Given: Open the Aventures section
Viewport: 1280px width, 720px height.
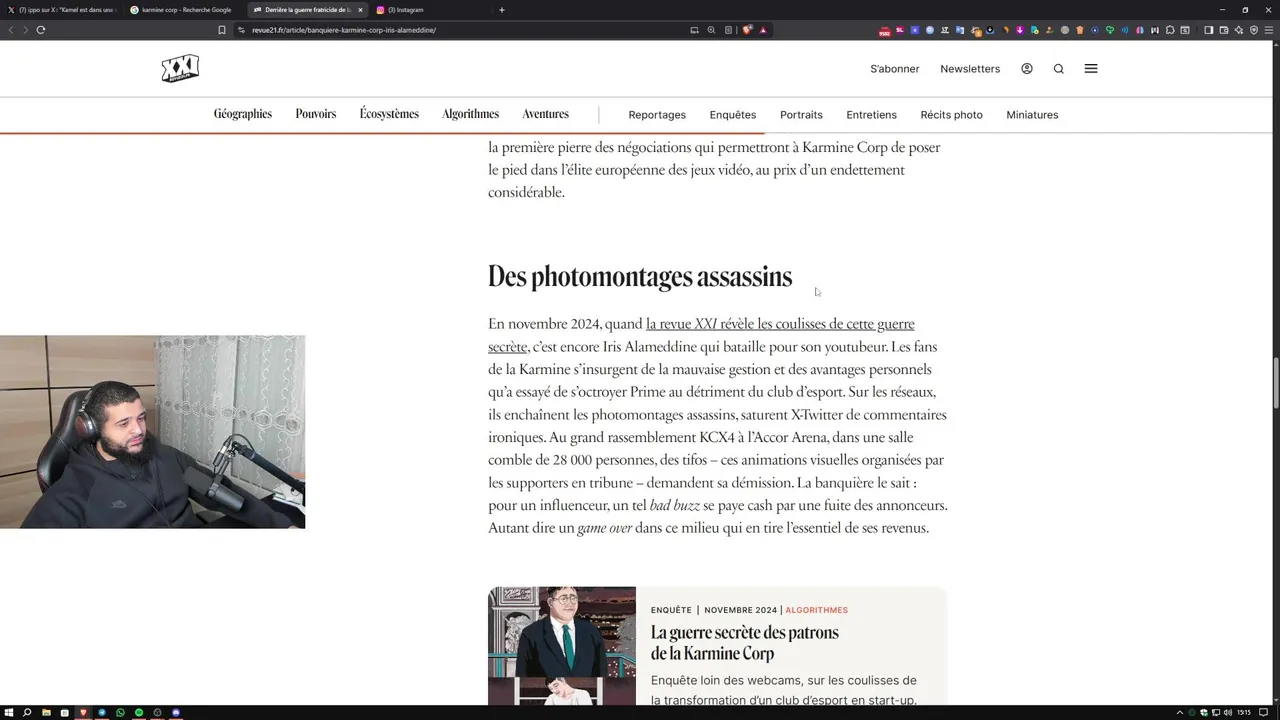Looking at the screenshot, I should 545,114.
